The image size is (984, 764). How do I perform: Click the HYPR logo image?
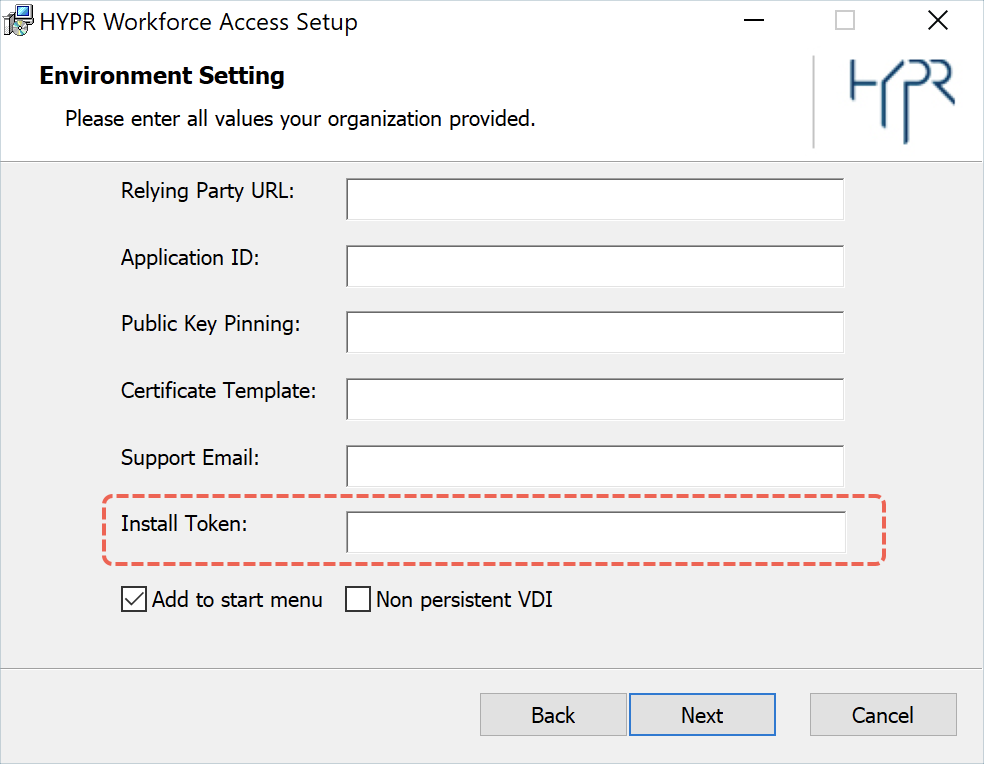(902, 101)
